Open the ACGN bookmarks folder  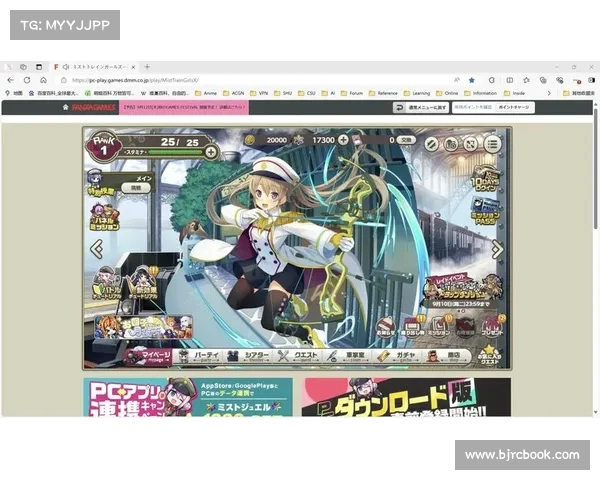tap(234, 93)
